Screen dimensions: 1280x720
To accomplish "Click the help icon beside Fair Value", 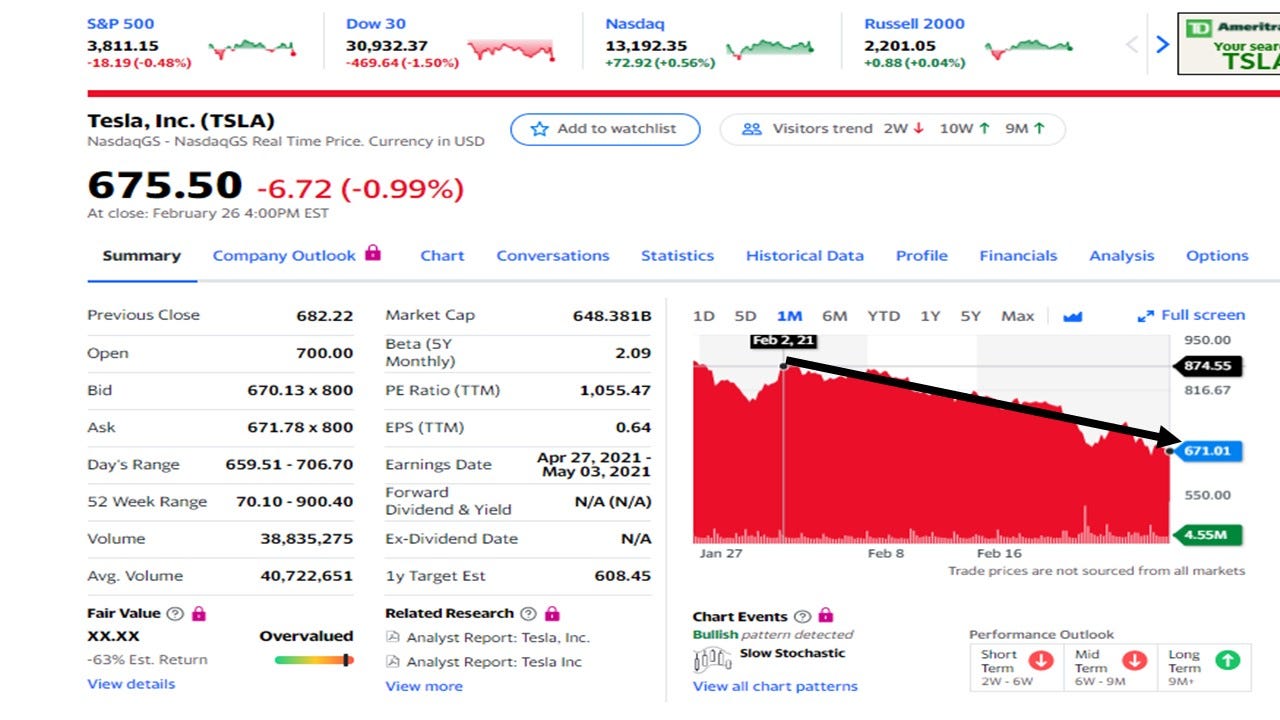I will click(x=175, y=613).
